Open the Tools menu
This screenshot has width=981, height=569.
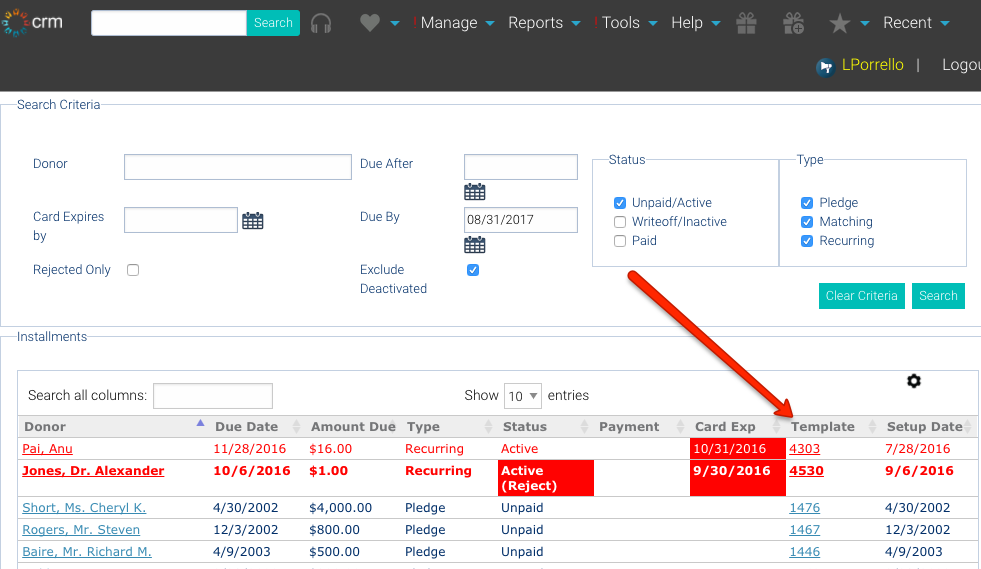[x=628, y=23]
